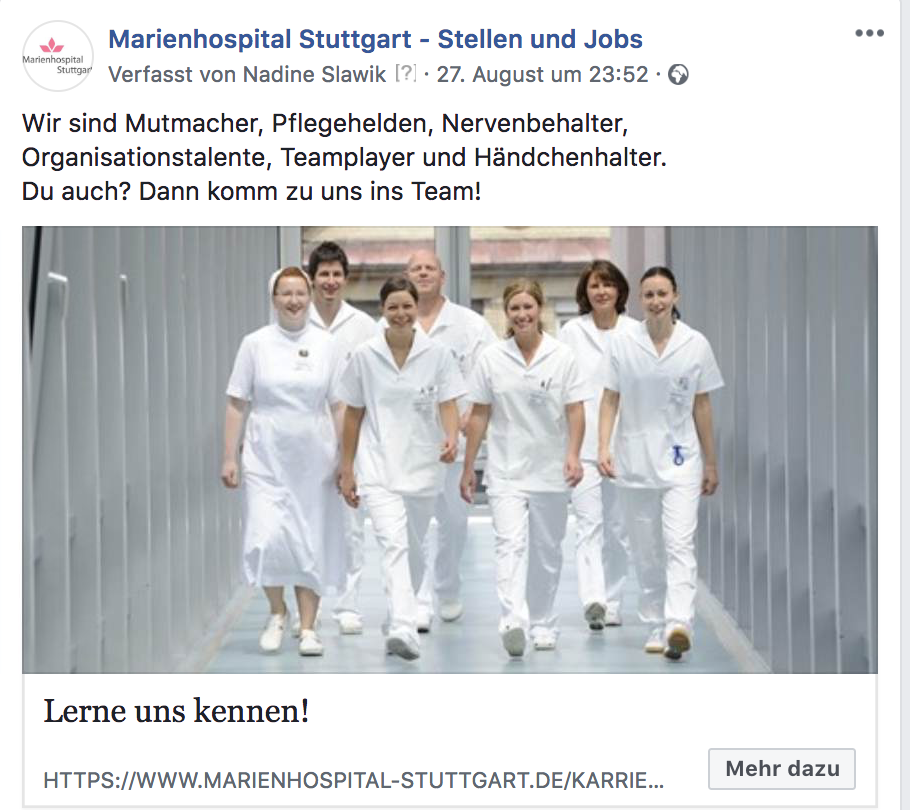Click the word Händchenhalter in the post
Viewport: 910px width, 810px height.
(570, 157)
